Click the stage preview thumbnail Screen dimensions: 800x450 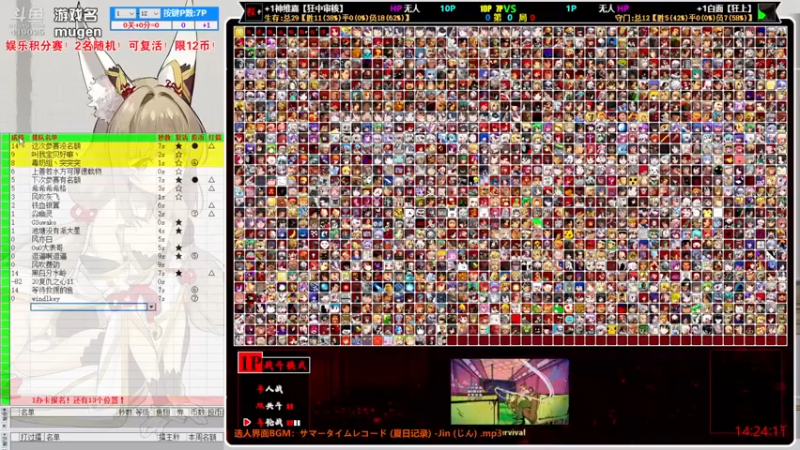coord(509,391)
